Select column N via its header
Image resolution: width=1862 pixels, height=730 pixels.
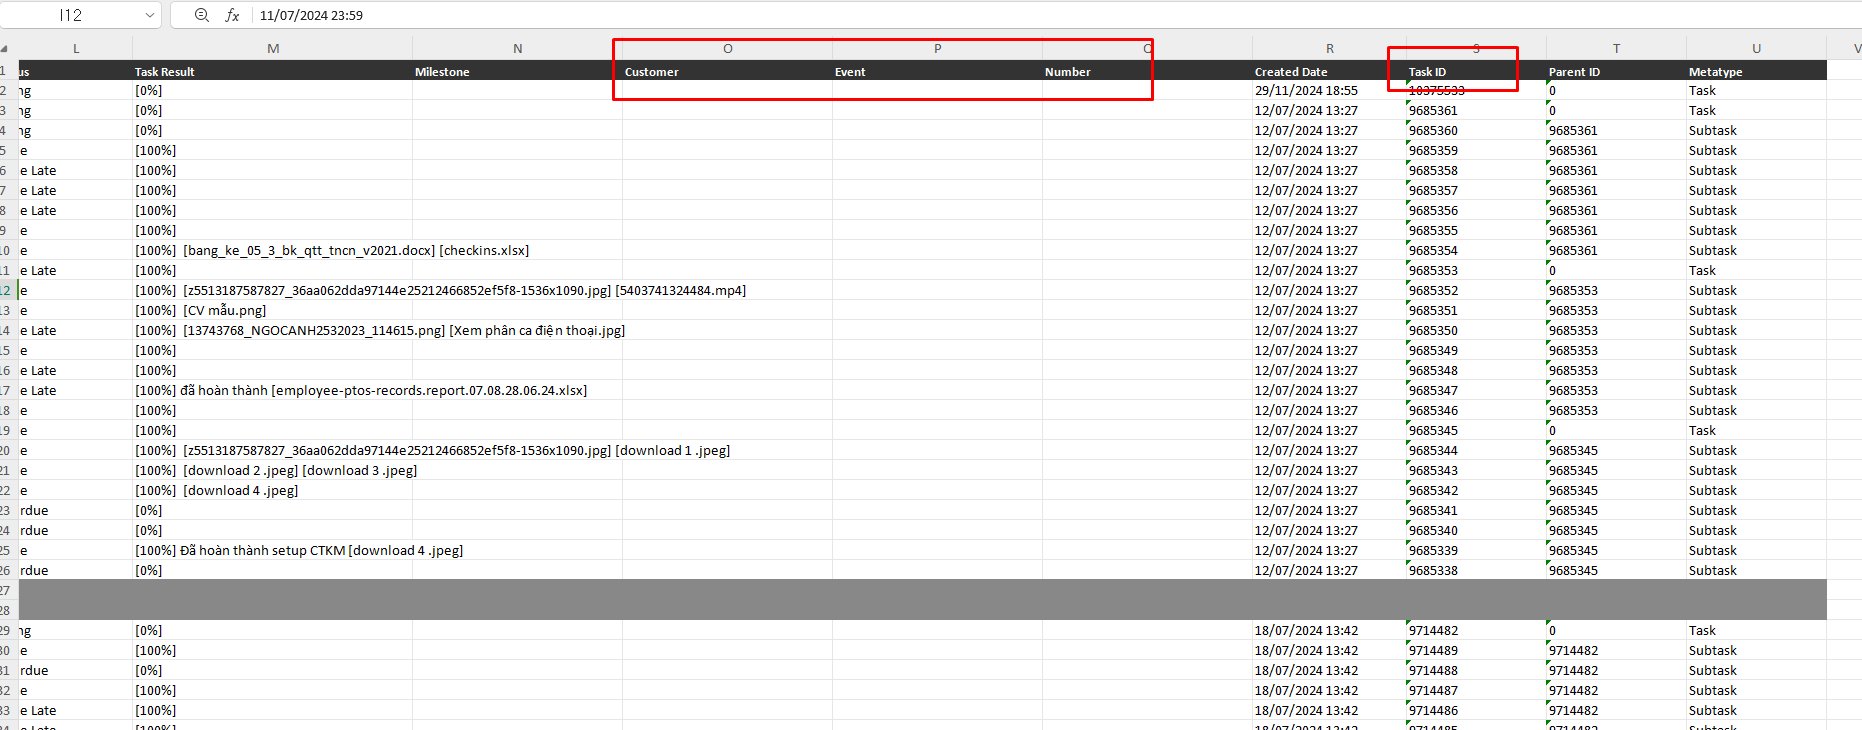pos(518,48)
